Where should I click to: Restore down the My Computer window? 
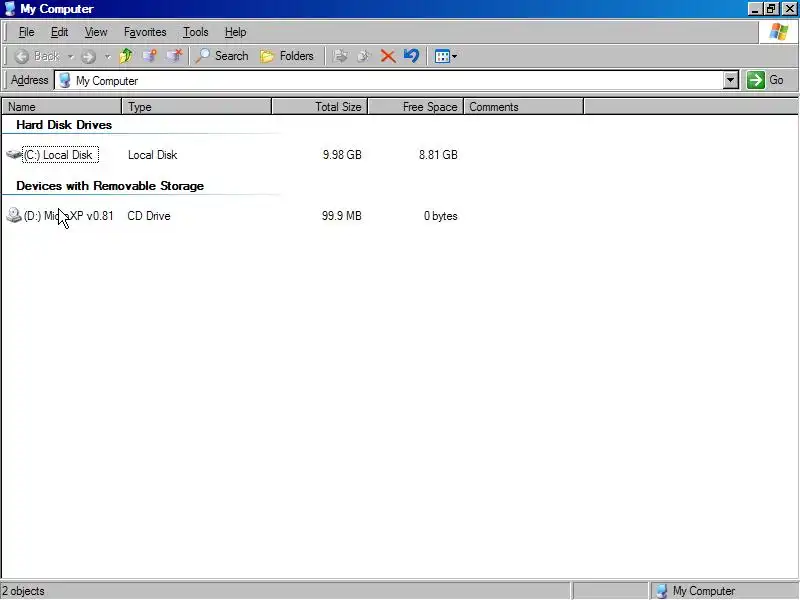click(x=770, y=9)
